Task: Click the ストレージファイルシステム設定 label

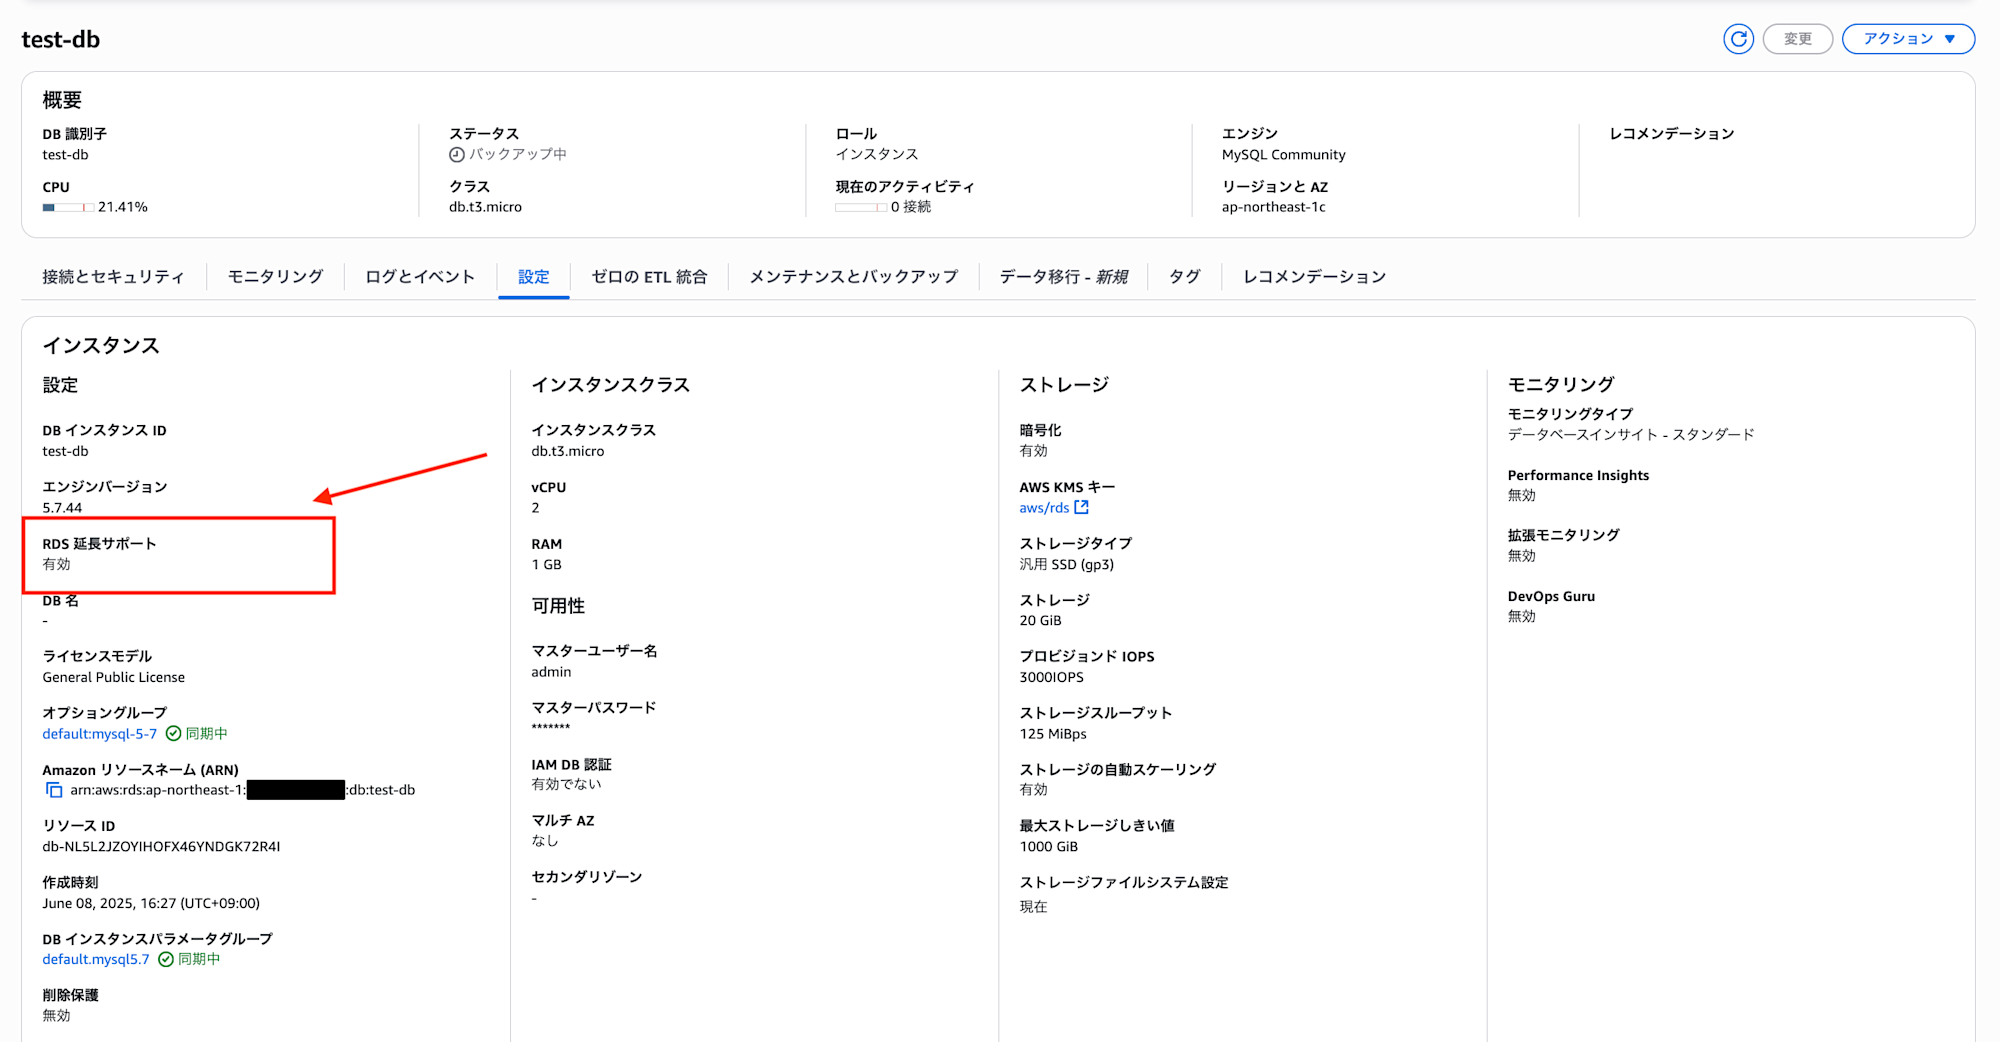Action: pyautogui.click(x=1123, y=882)
